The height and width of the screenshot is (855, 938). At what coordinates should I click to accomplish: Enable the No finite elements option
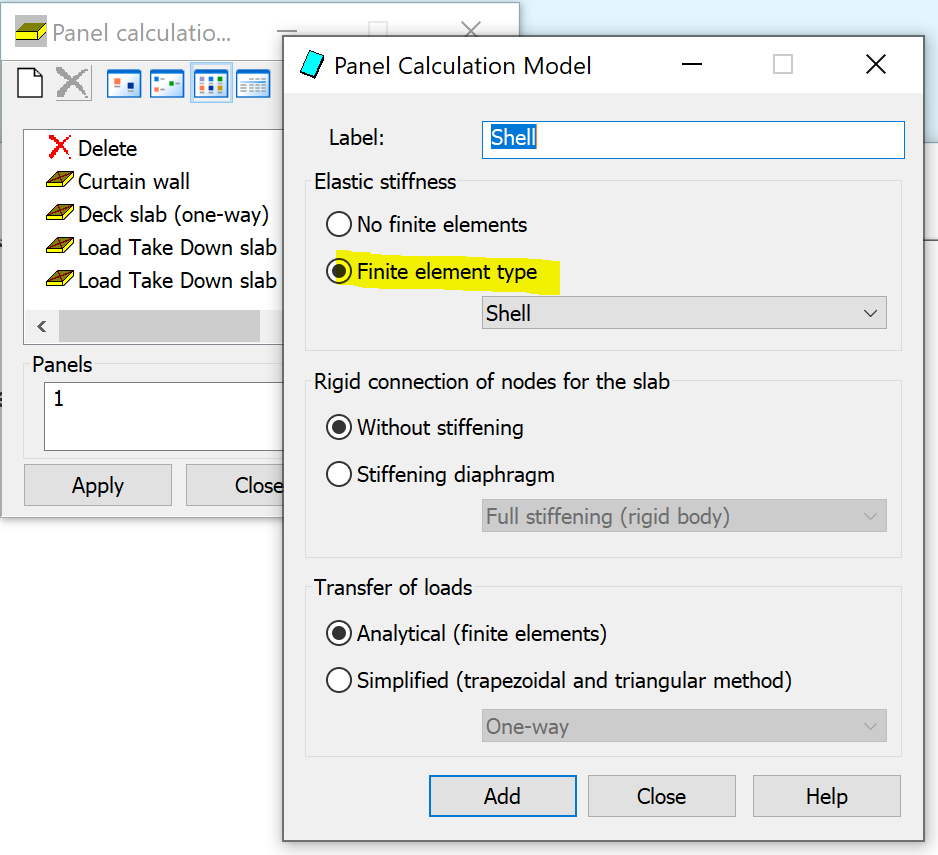[339, 225]
